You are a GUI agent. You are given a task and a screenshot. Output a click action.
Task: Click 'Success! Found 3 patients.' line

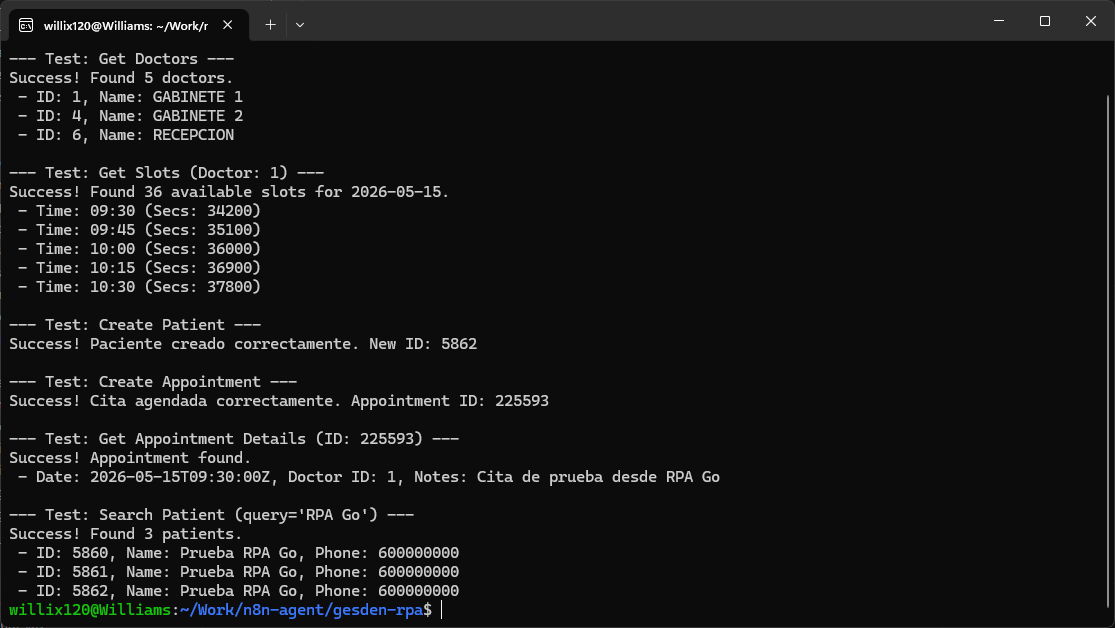[x=126, y=534]
